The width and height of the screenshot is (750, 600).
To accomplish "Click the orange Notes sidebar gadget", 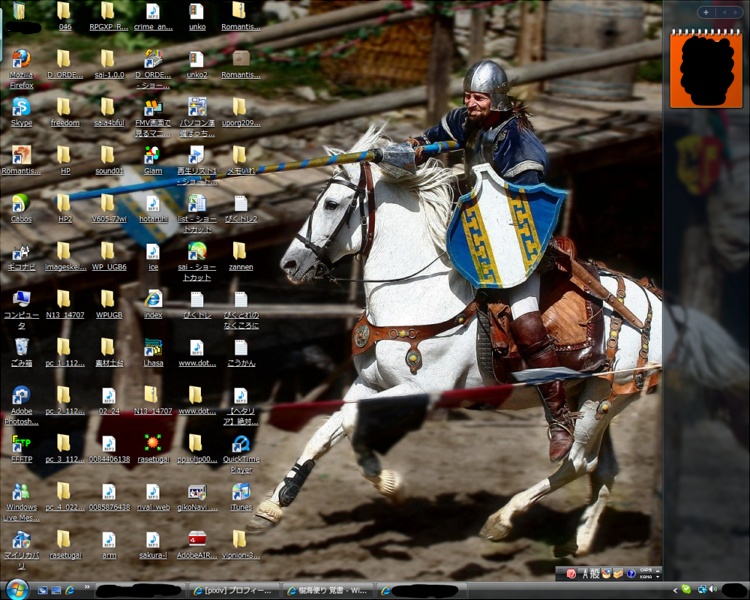I will point(706,69).
